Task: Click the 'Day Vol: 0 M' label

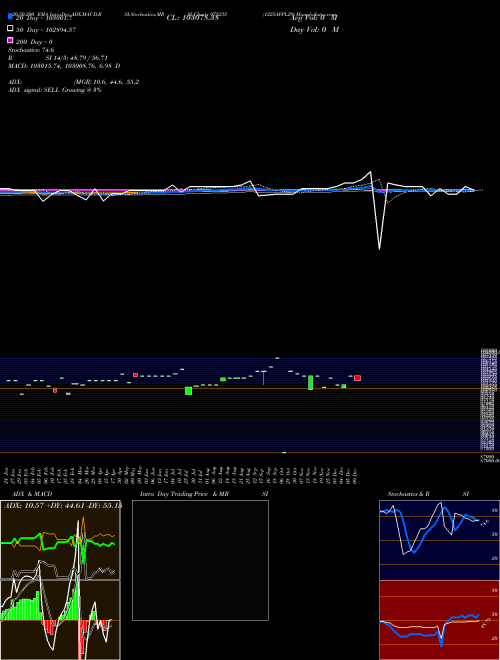Action: [x=314, y=30]
